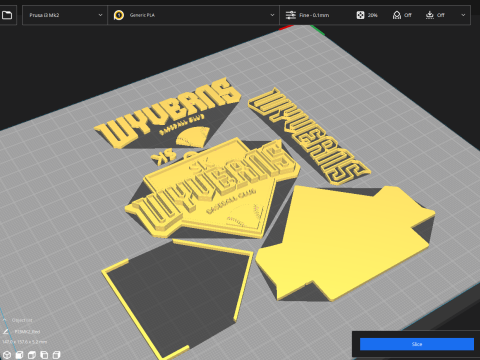Click the build plate adhesion Off icon
480x360 pixels.
430,15
